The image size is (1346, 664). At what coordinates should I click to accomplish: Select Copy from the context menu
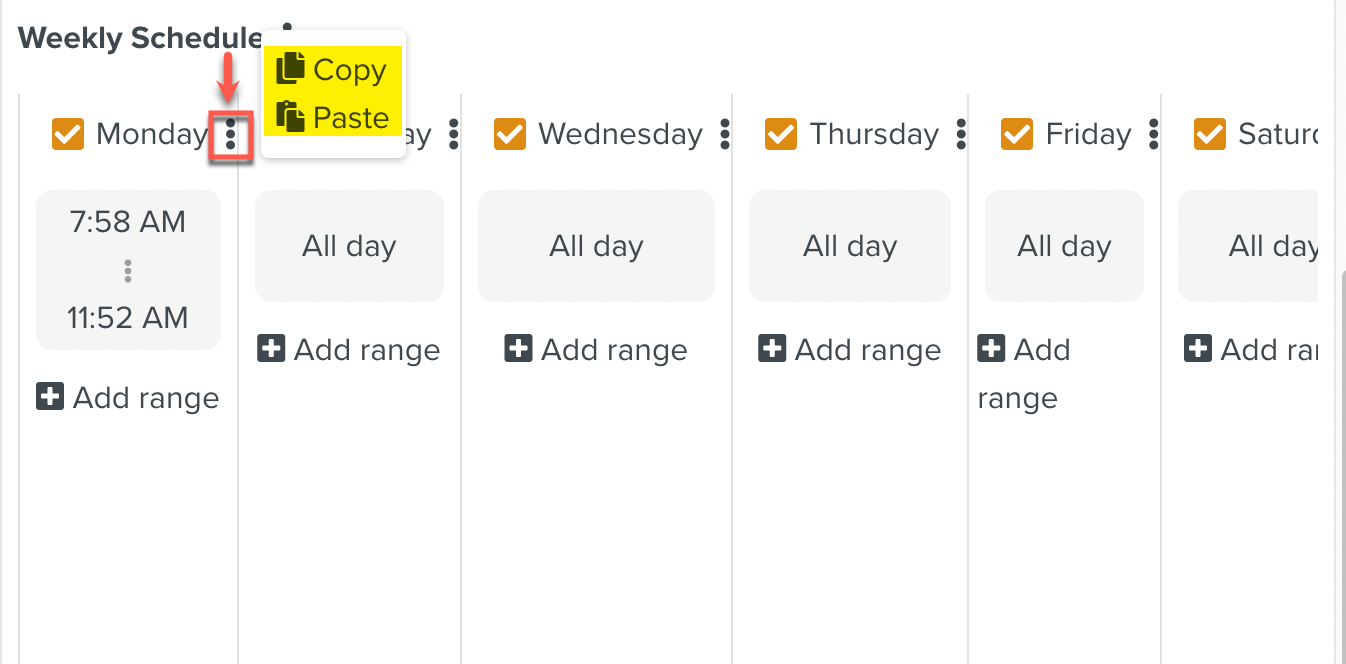(x=349, y=70)
